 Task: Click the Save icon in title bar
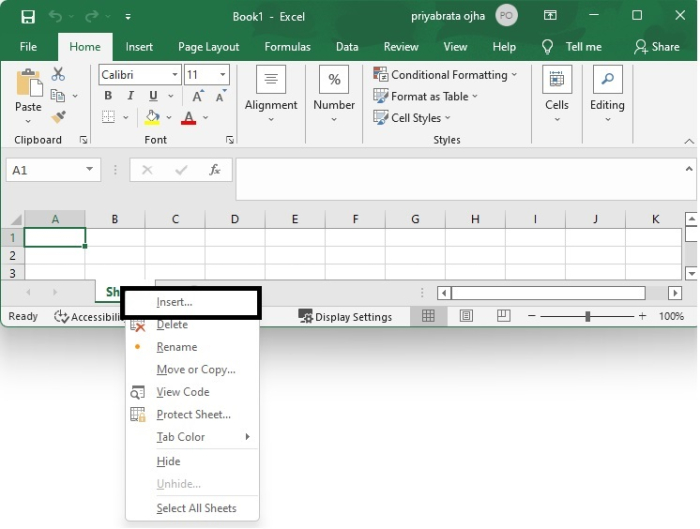click(27, 16)
